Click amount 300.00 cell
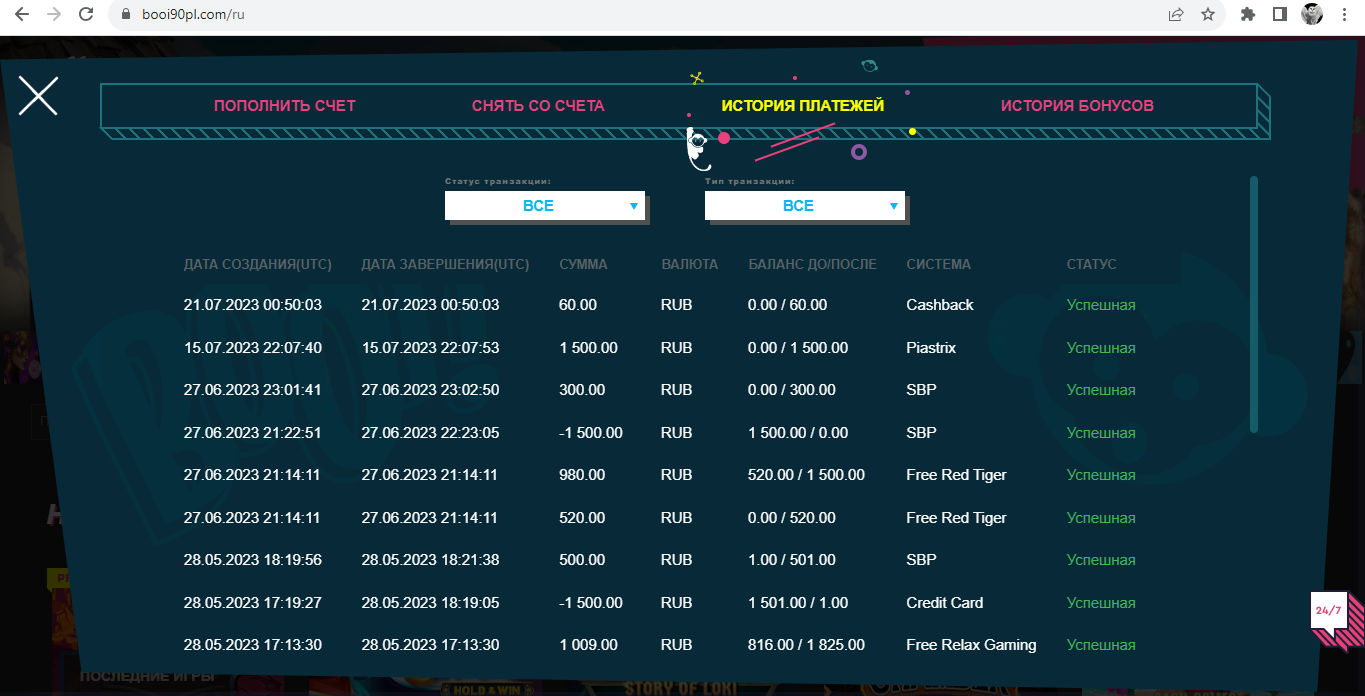1365x696 pixels. (582, 390)
